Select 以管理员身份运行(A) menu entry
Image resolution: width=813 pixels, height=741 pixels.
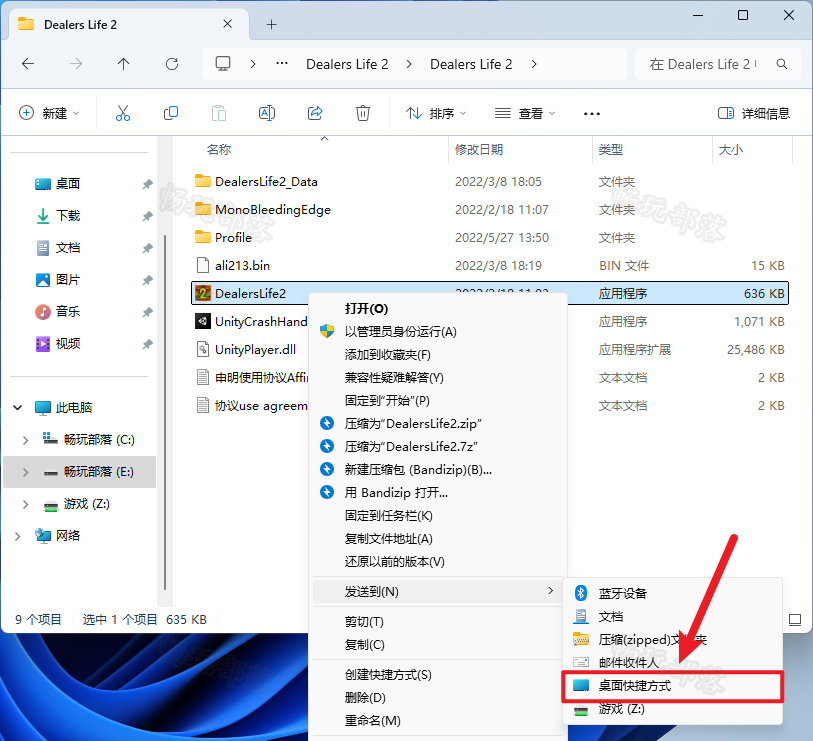pos(438,332)
